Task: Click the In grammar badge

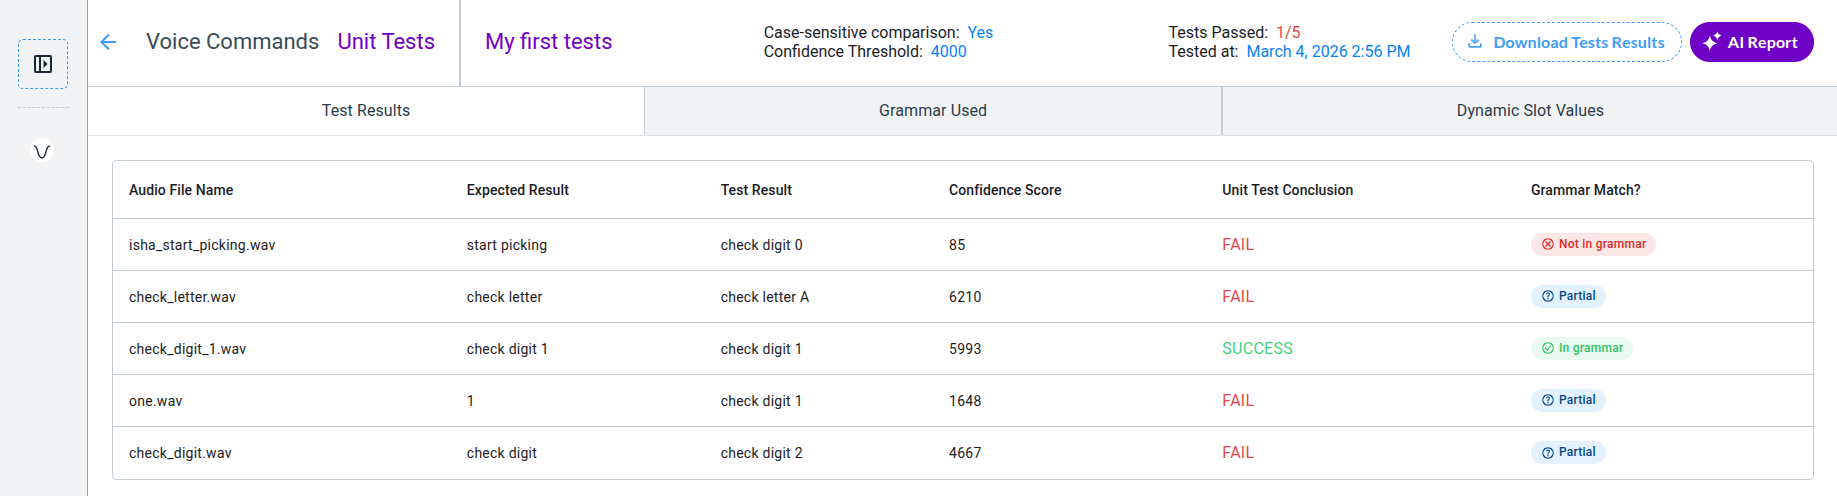Action: [1581, 348]
